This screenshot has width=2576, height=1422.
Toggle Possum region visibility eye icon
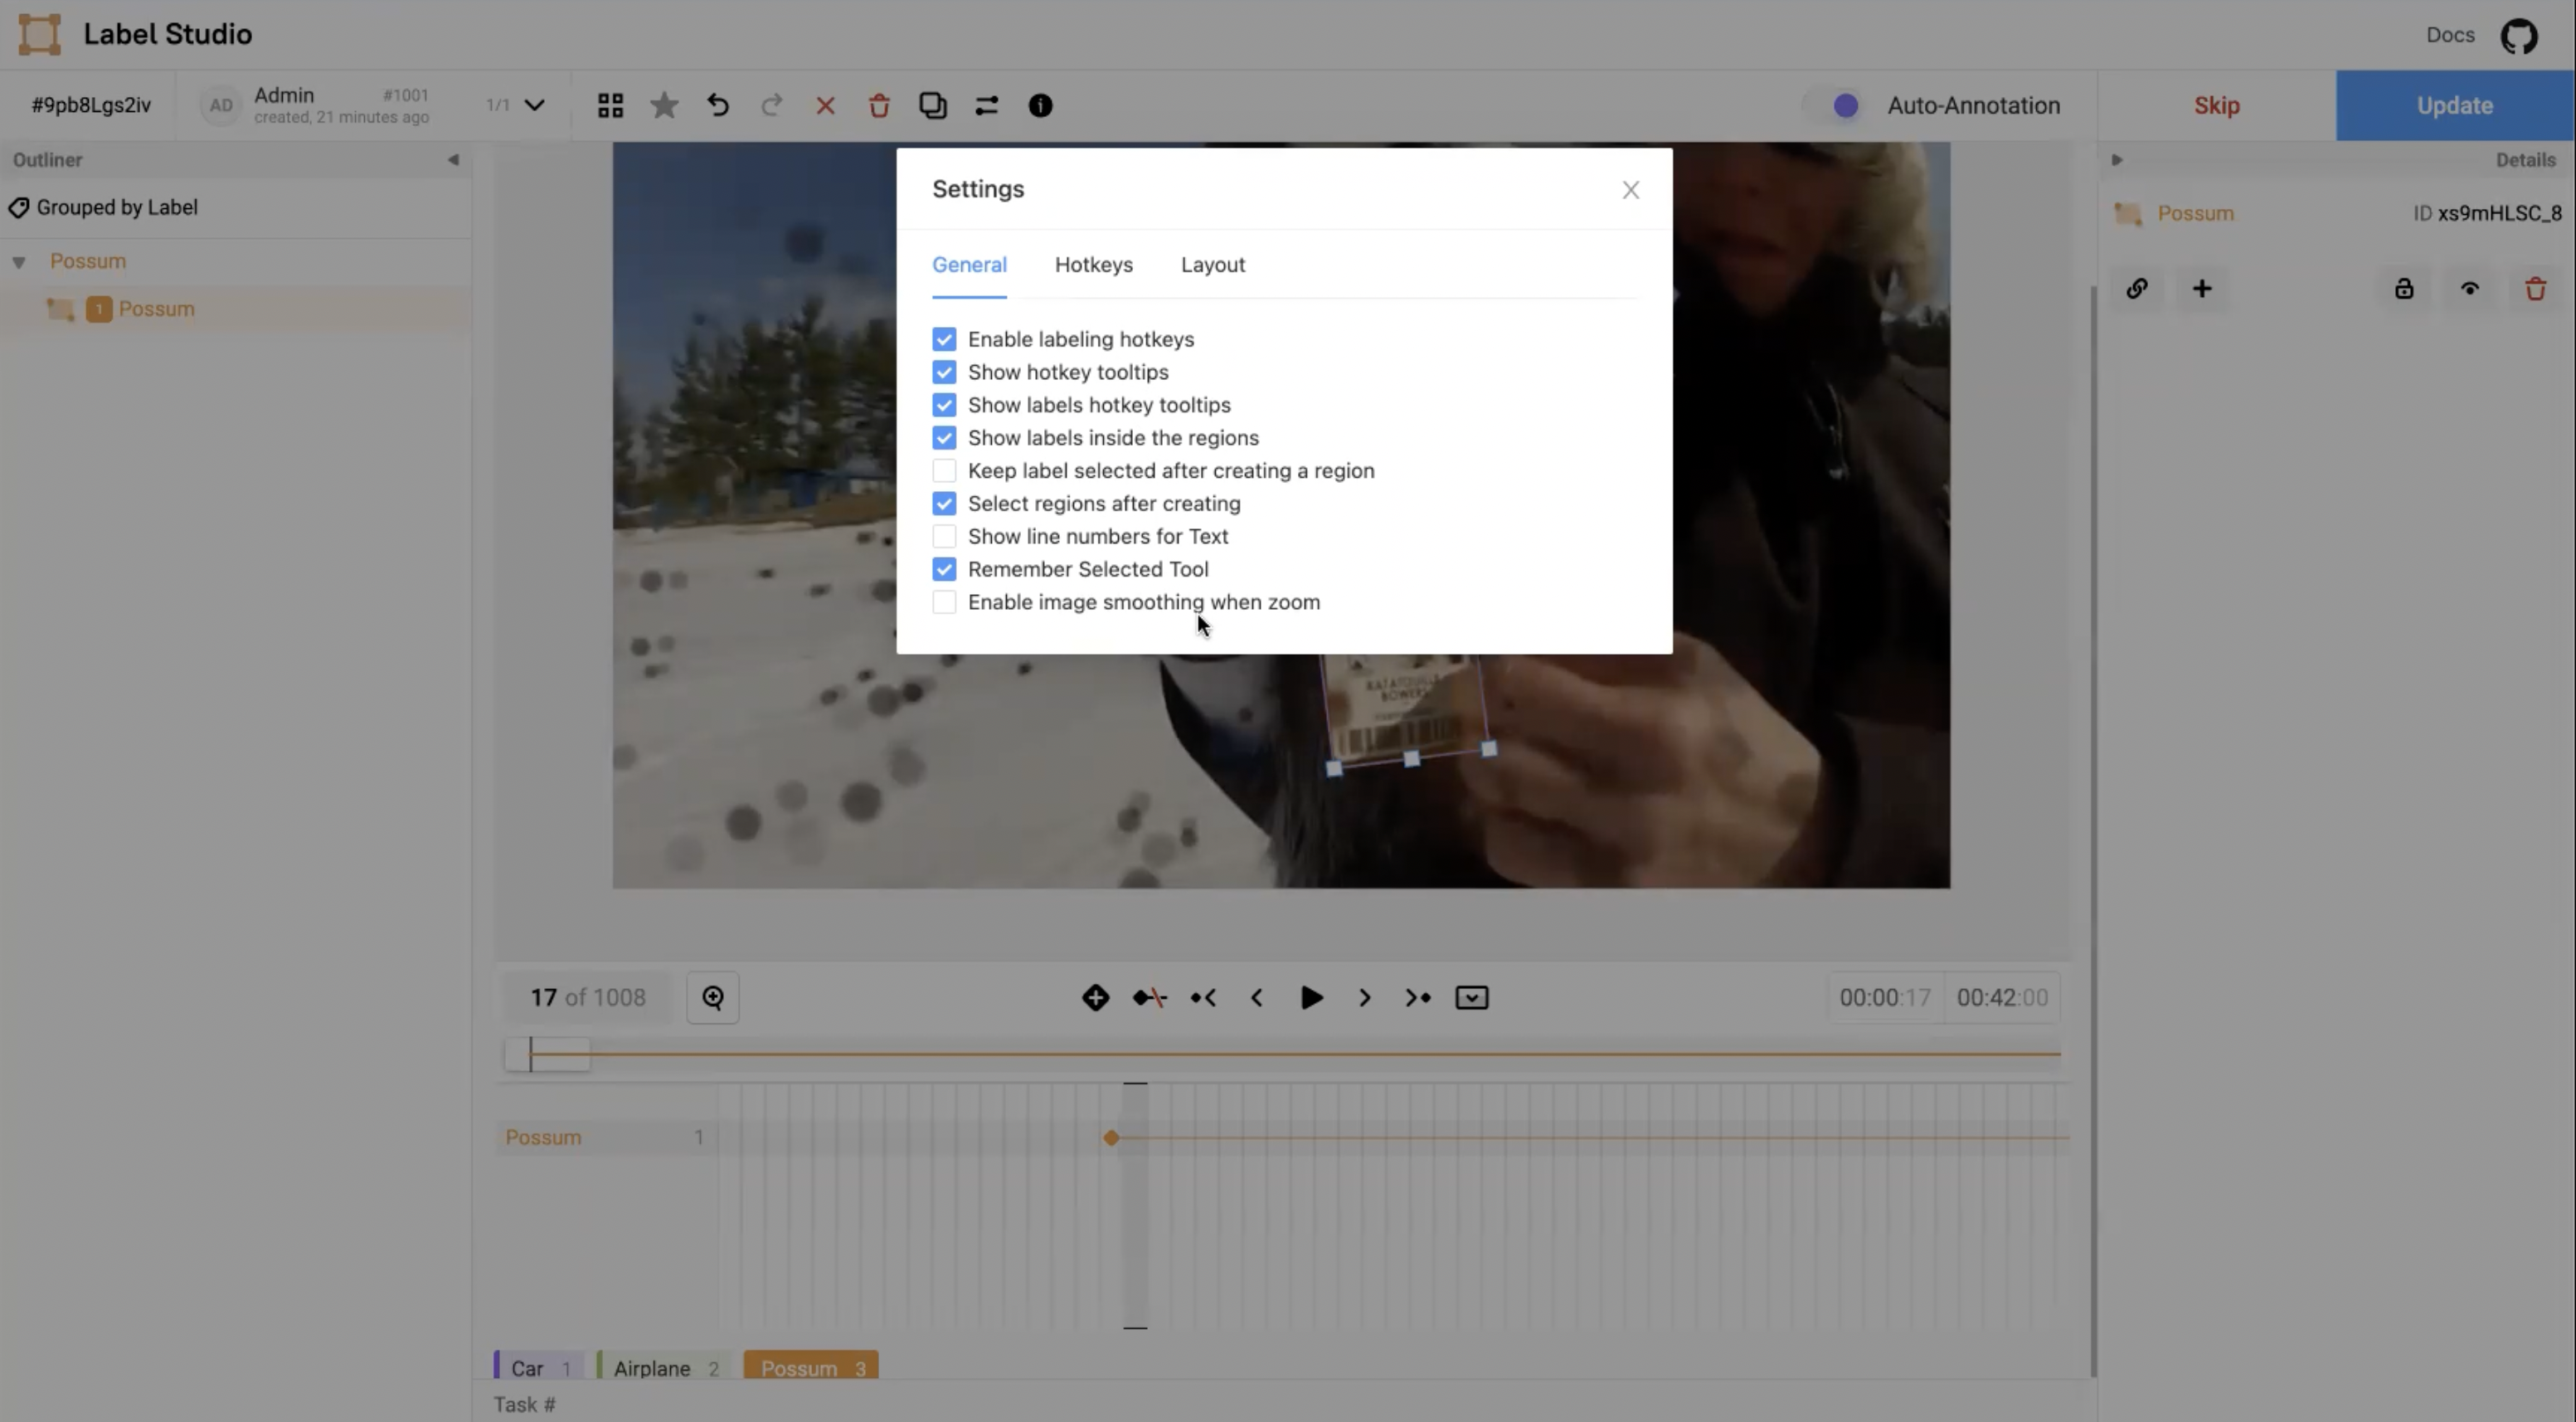tap(2470, 289)
